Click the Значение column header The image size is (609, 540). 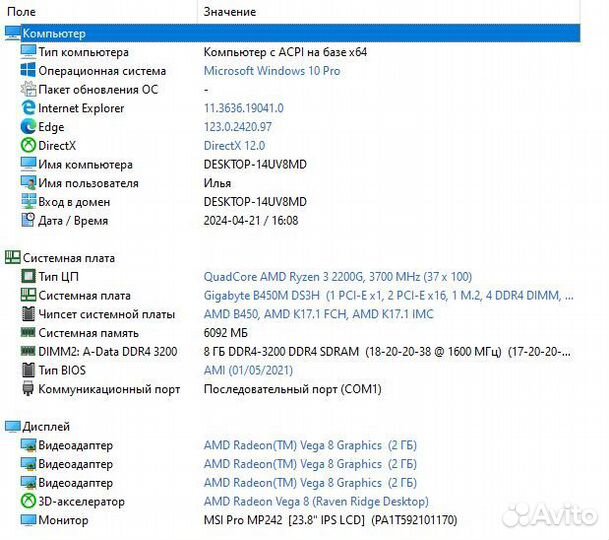pyautogui.click(x=229, y=11)
